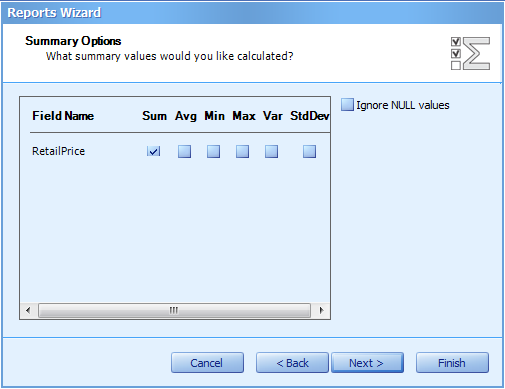Click the Summary sigma icon in header
505x389 pixels.
470,53
